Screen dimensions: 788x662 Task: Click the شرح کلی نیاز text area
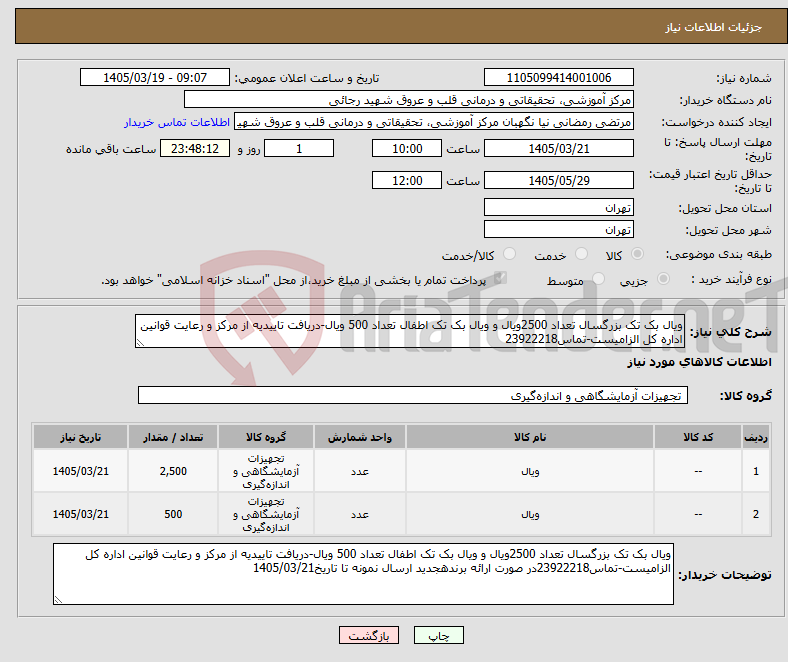(410, 331)
